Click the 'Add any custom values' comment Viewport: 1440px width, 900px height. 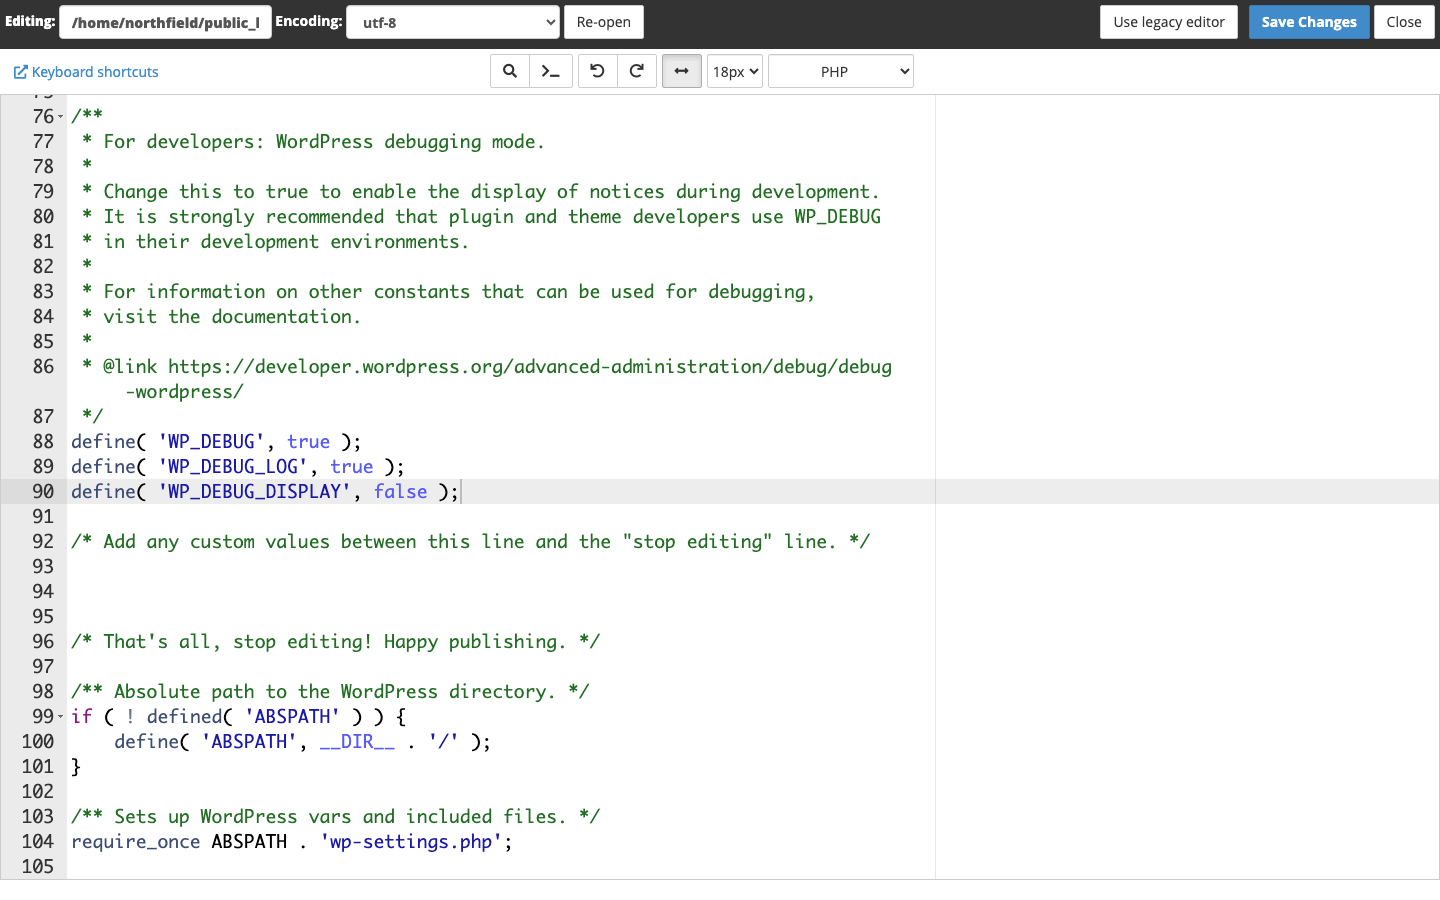(x=471, y=542)
